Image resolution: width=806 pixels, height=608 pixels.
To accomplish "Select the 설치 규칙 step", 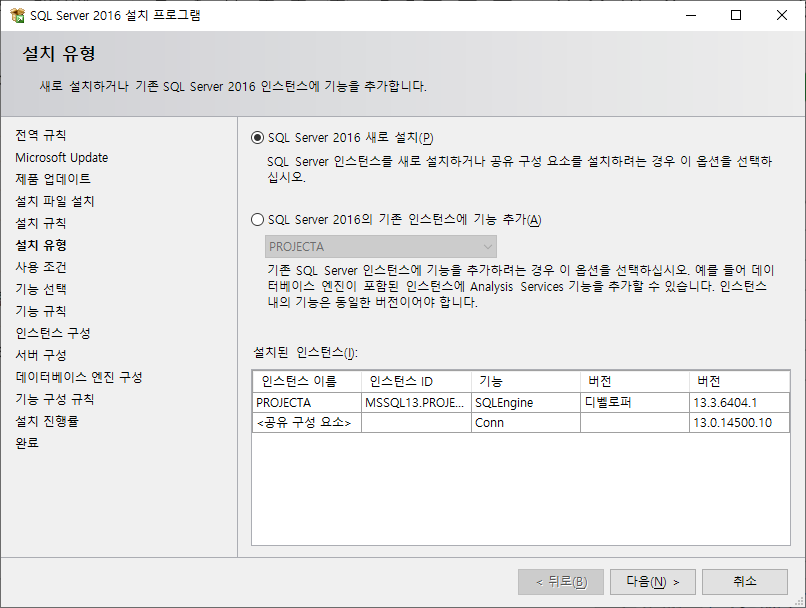I will [x=41, y=223].
